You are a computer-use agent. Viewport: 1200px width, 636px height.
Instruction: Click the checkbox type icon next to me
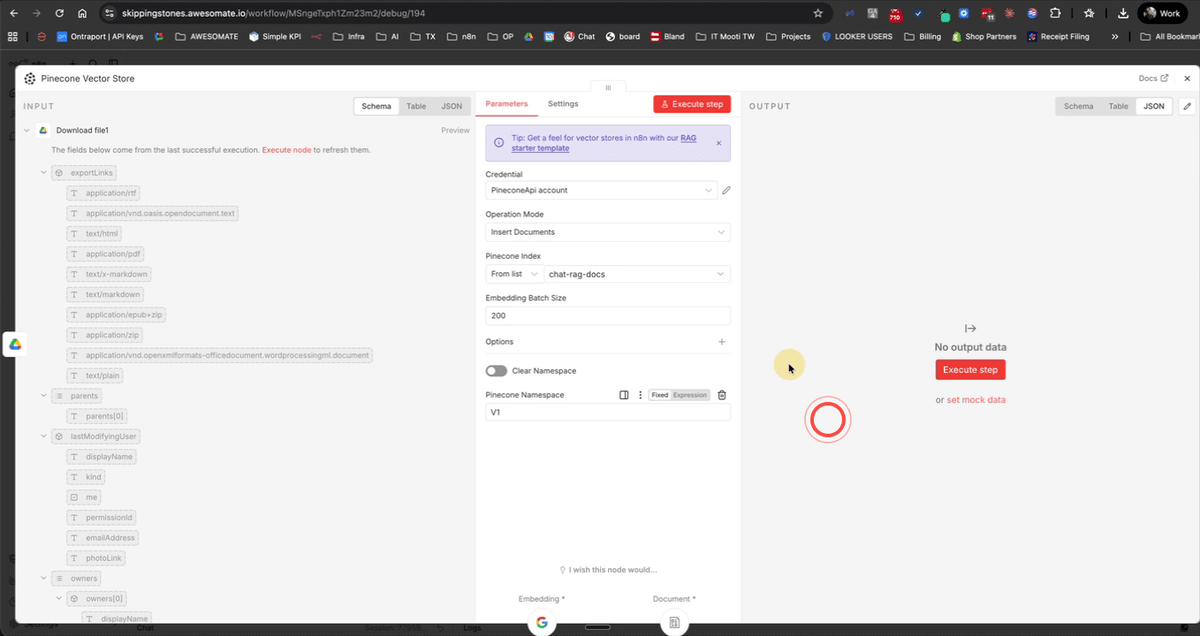coord(73,497)
